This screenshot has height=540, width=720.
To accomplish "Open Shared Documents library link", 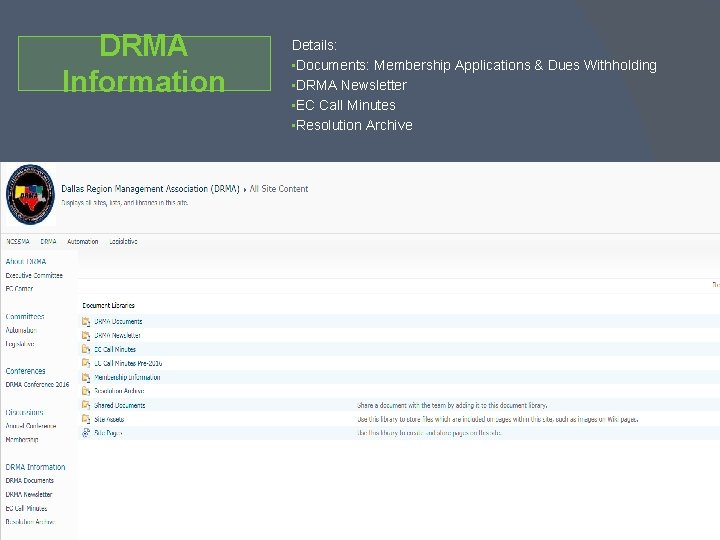I will point(120,405).
